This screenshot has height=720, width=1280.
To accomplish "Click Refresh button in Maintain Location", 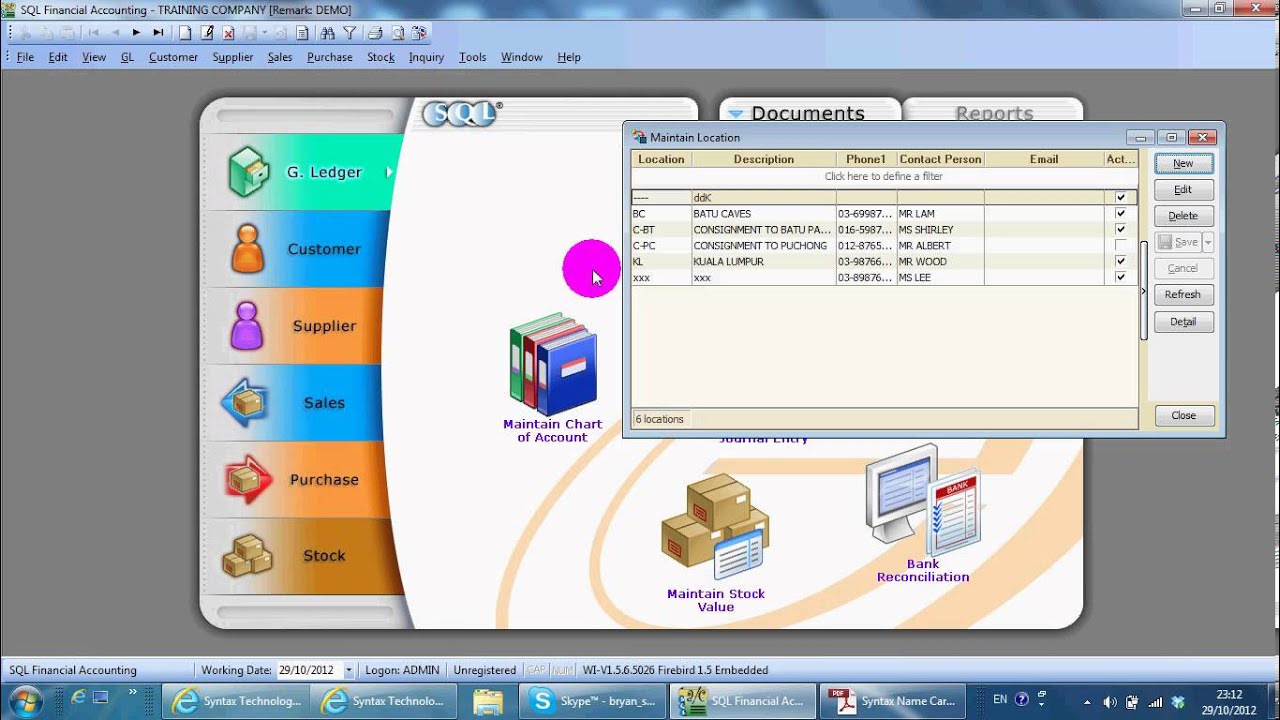I will pos(1183,294).
